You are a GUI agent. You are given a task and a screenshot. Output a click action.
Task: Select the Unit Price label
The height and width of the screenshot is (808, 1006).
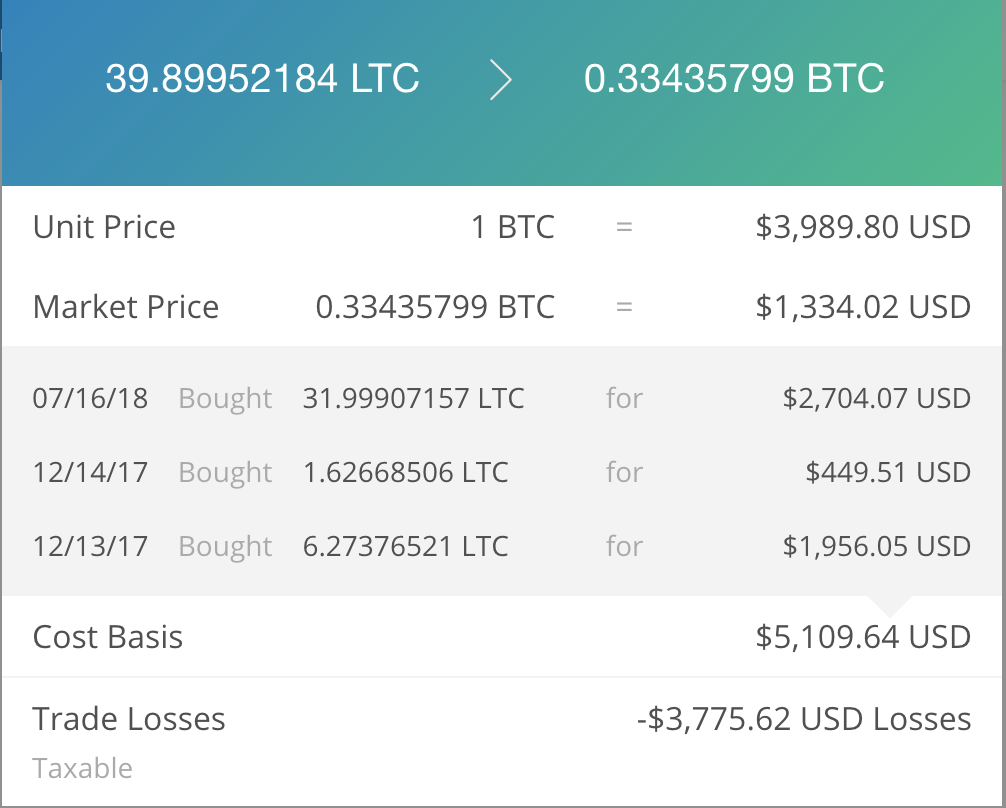(104, 227)
